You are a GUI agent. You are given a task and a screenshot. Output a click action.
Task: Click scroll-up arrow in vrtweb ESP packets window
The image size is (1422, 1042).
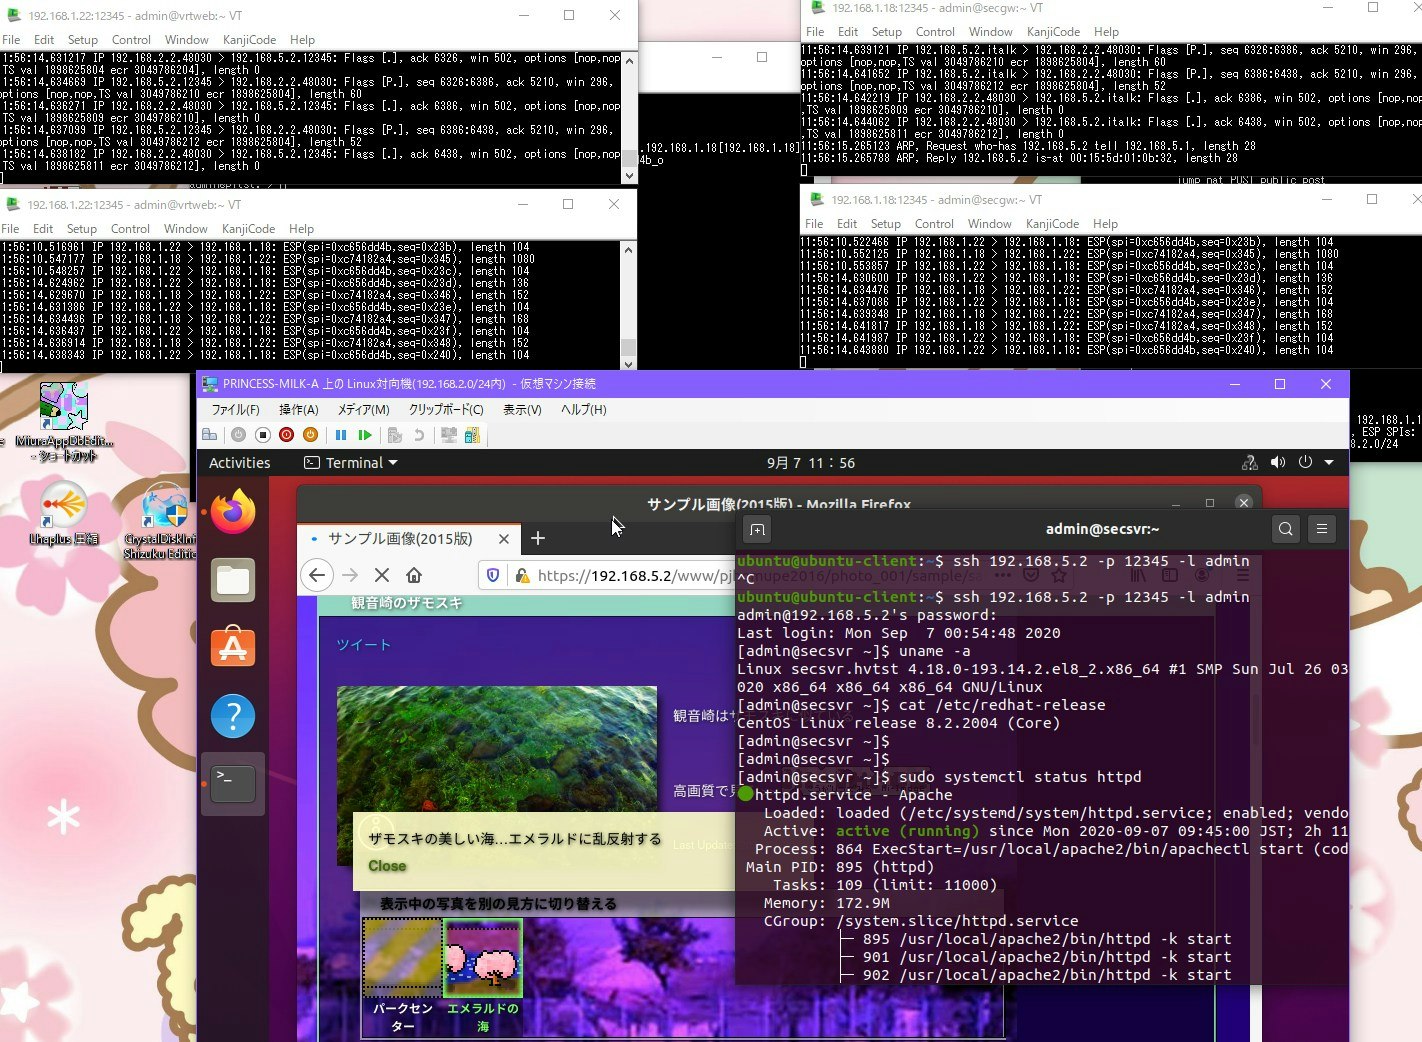[x=628, y=249]
